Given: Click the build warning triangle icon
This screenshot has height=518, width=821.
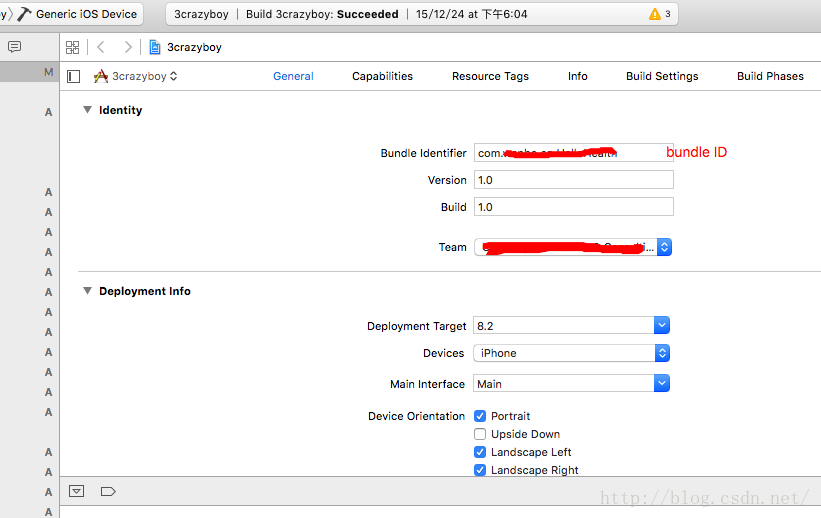Looking at the screenshot, I should tap(654, 14).
